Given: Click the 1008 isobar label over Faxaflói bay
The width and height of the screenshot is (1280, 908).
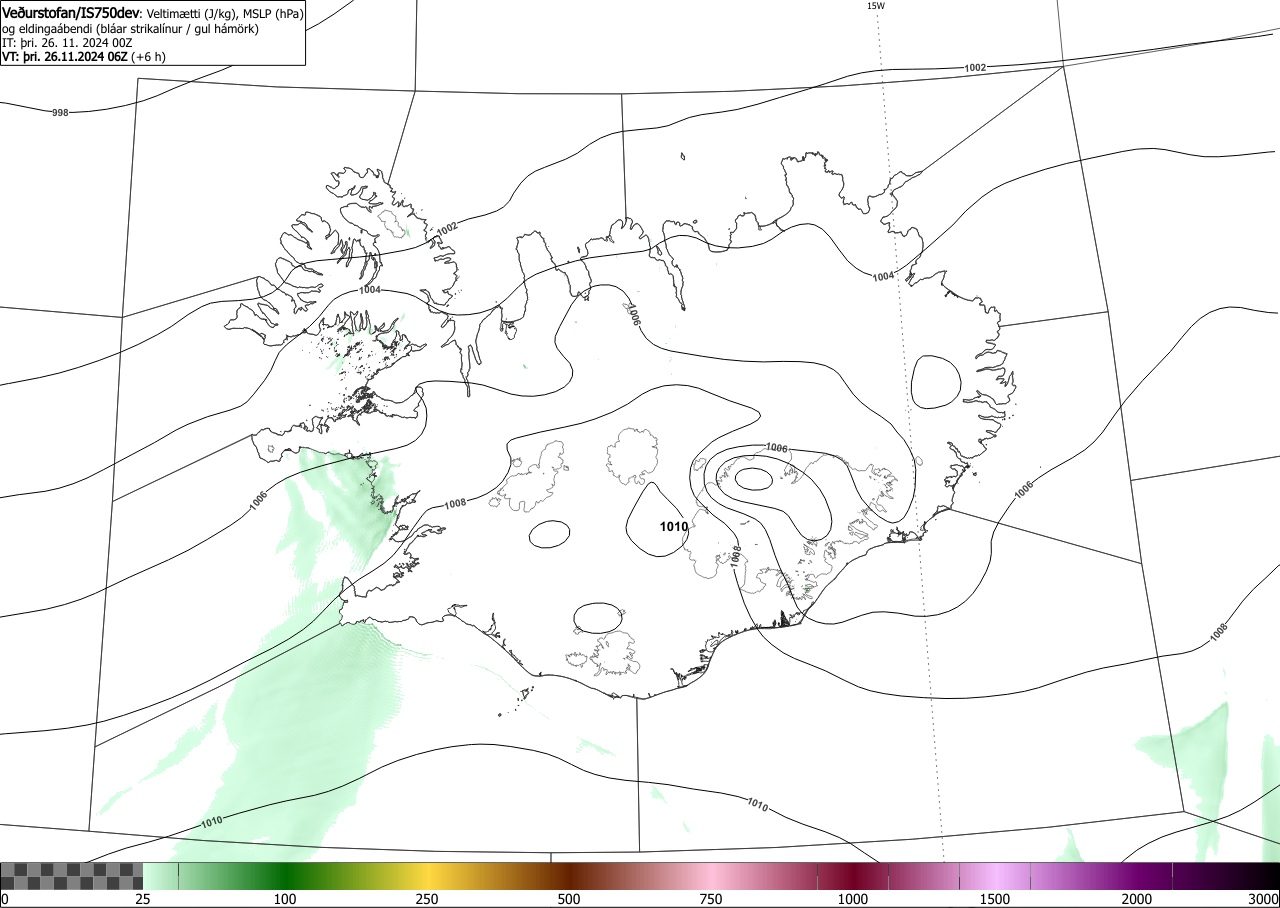Looking at the screenshot, I should point(456,503).
